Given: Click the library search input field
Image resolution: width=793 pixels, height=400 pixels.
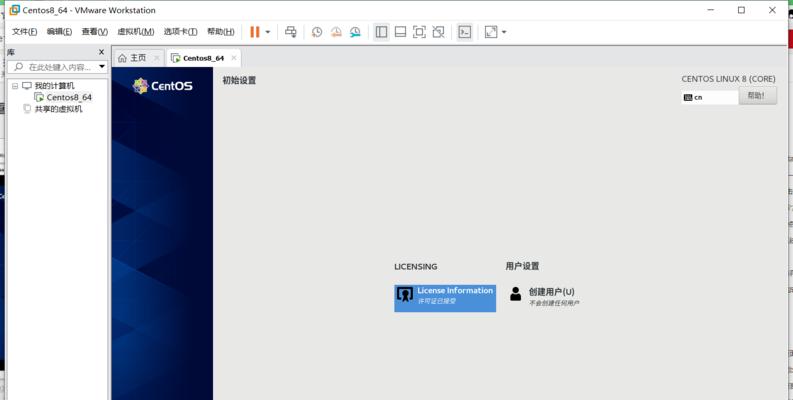Looking at the screenshot, I should 53,67.
